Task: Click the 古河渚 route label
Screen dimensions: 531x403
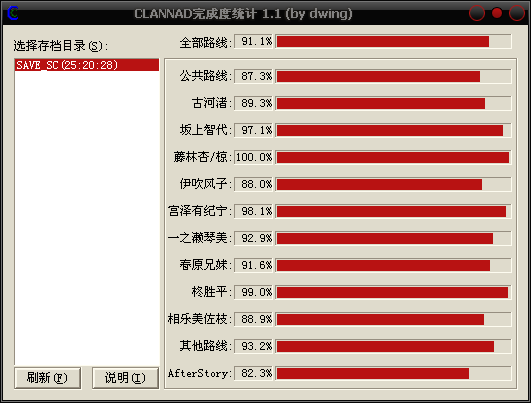Action: coord(212,103)
